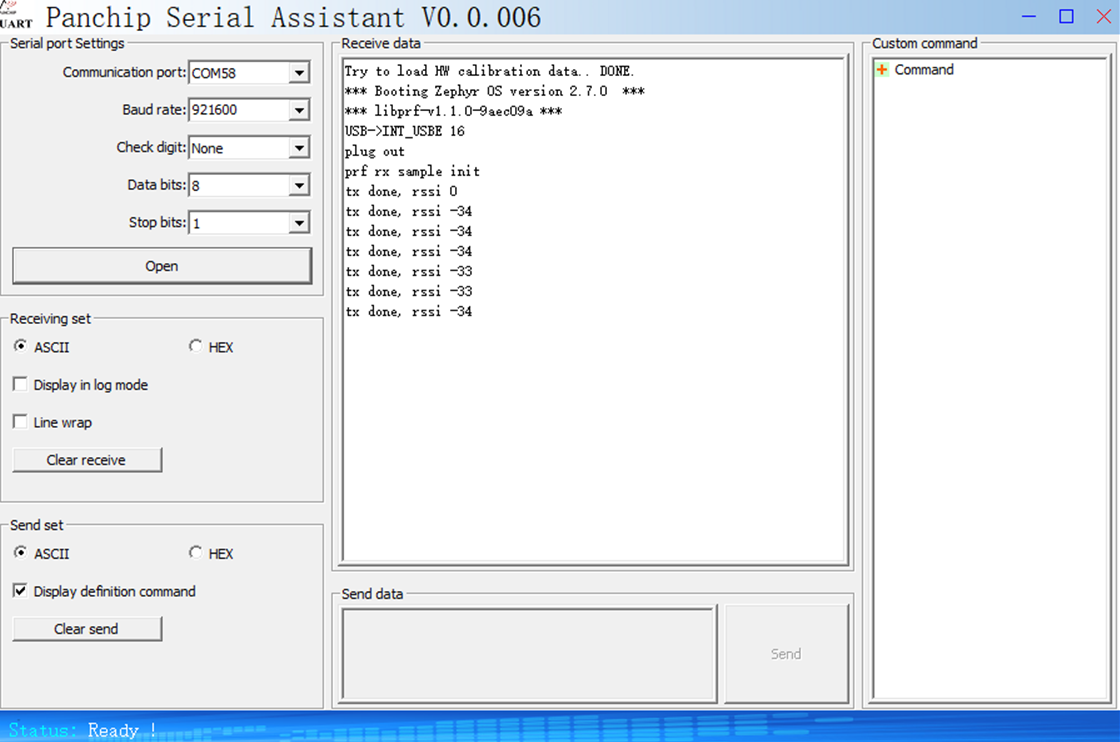Select HEX in Send set
Image resolution: width=1120 pixels, height=742 pixels.
(195, 553)
